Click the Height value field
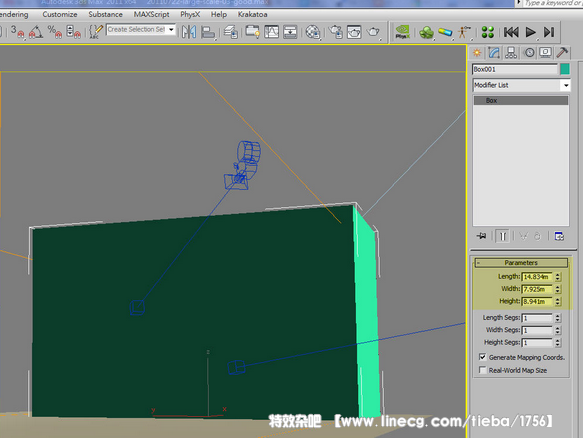Screen dimensions: 583x438 click(x=537, y=301)
